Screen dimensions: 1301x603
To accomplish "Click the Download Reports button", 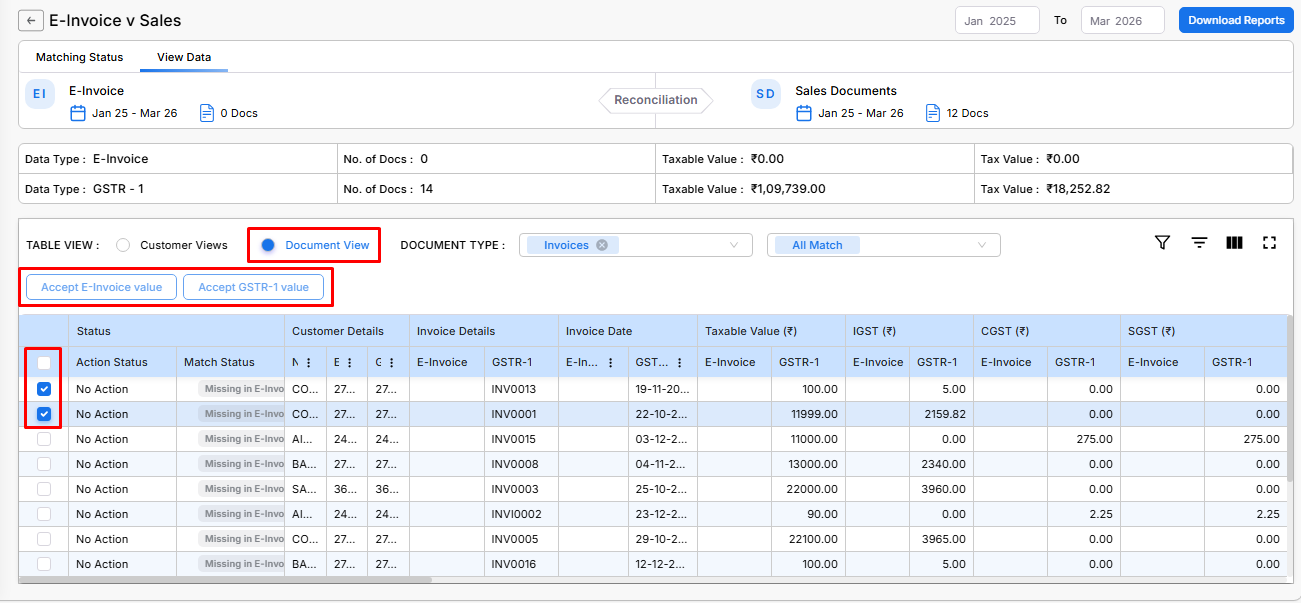I will pyautogui.click(x=1236, y=20).
